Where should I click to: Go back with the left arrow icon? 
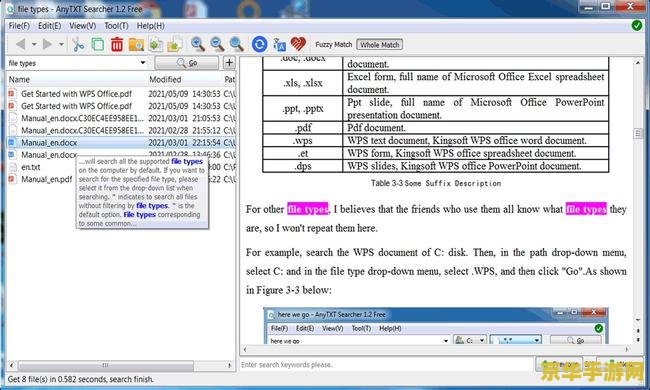[21, 44]
